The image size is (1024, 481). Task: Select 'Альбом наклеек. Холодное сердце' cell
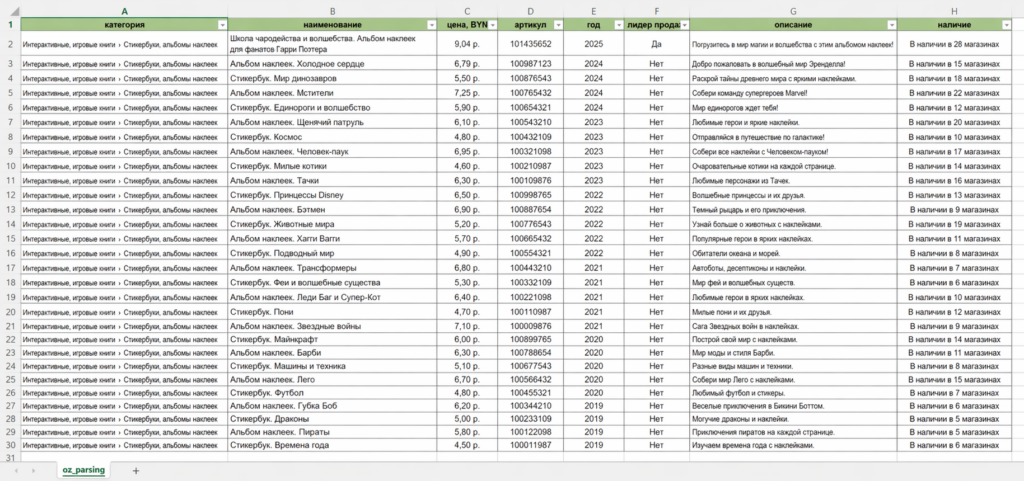coord(332,64)
